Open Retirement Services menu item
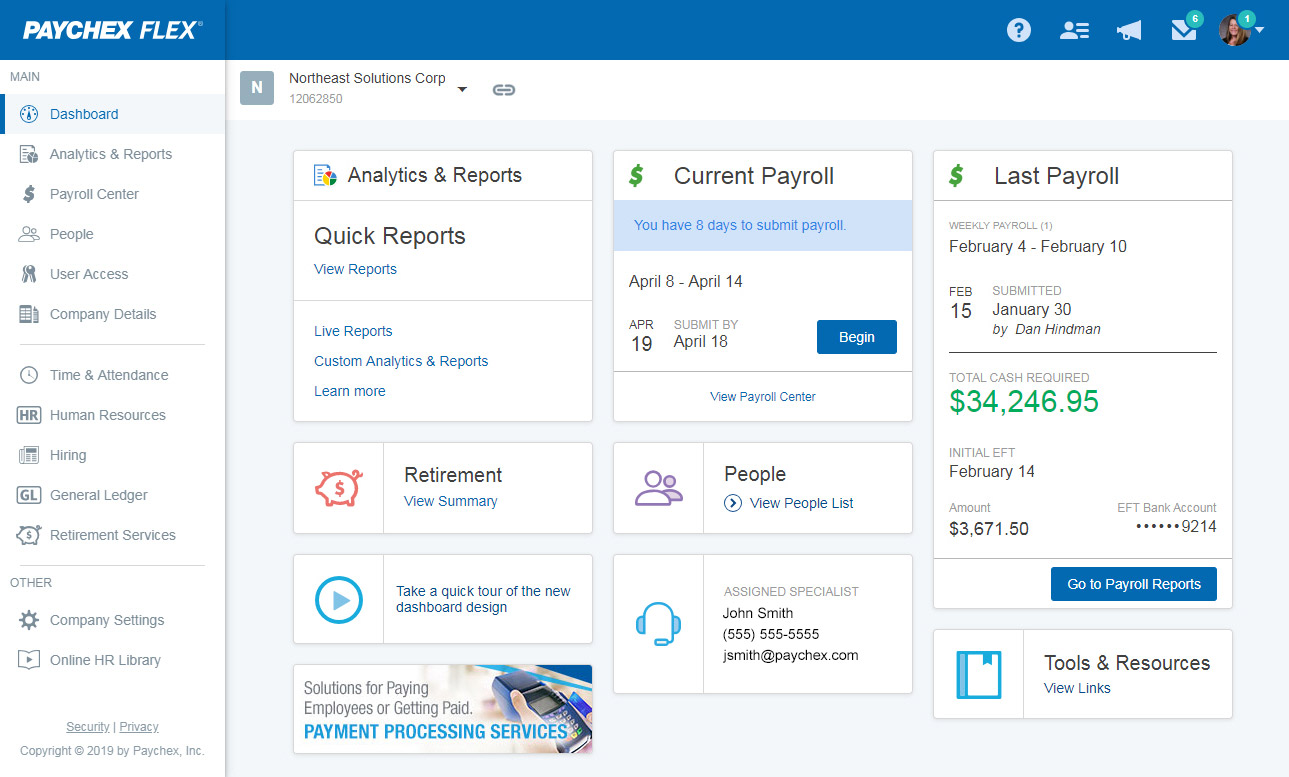The height and width of the screenshot is (777, 1289). click(x=113, y=535)
